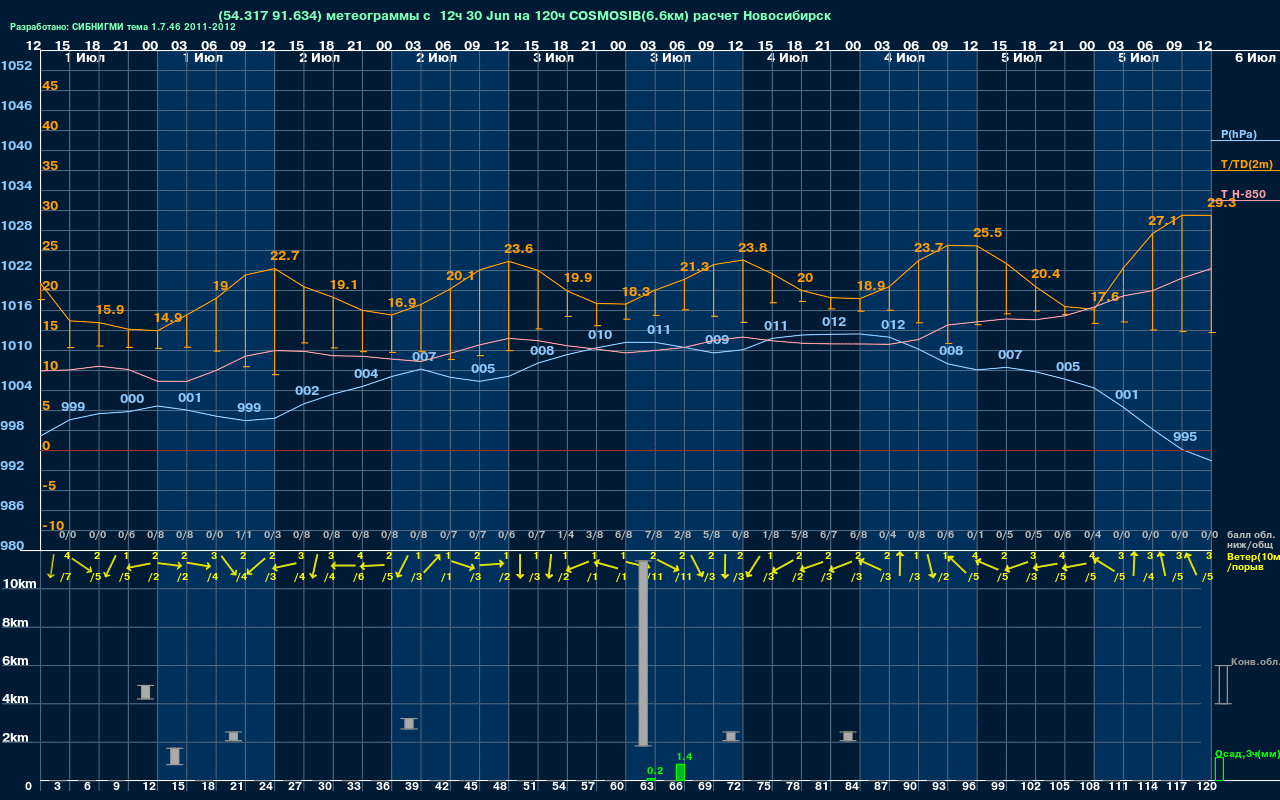Click the convective cloud marker above hour 21

pyautogui.click(x=233, y=736)
